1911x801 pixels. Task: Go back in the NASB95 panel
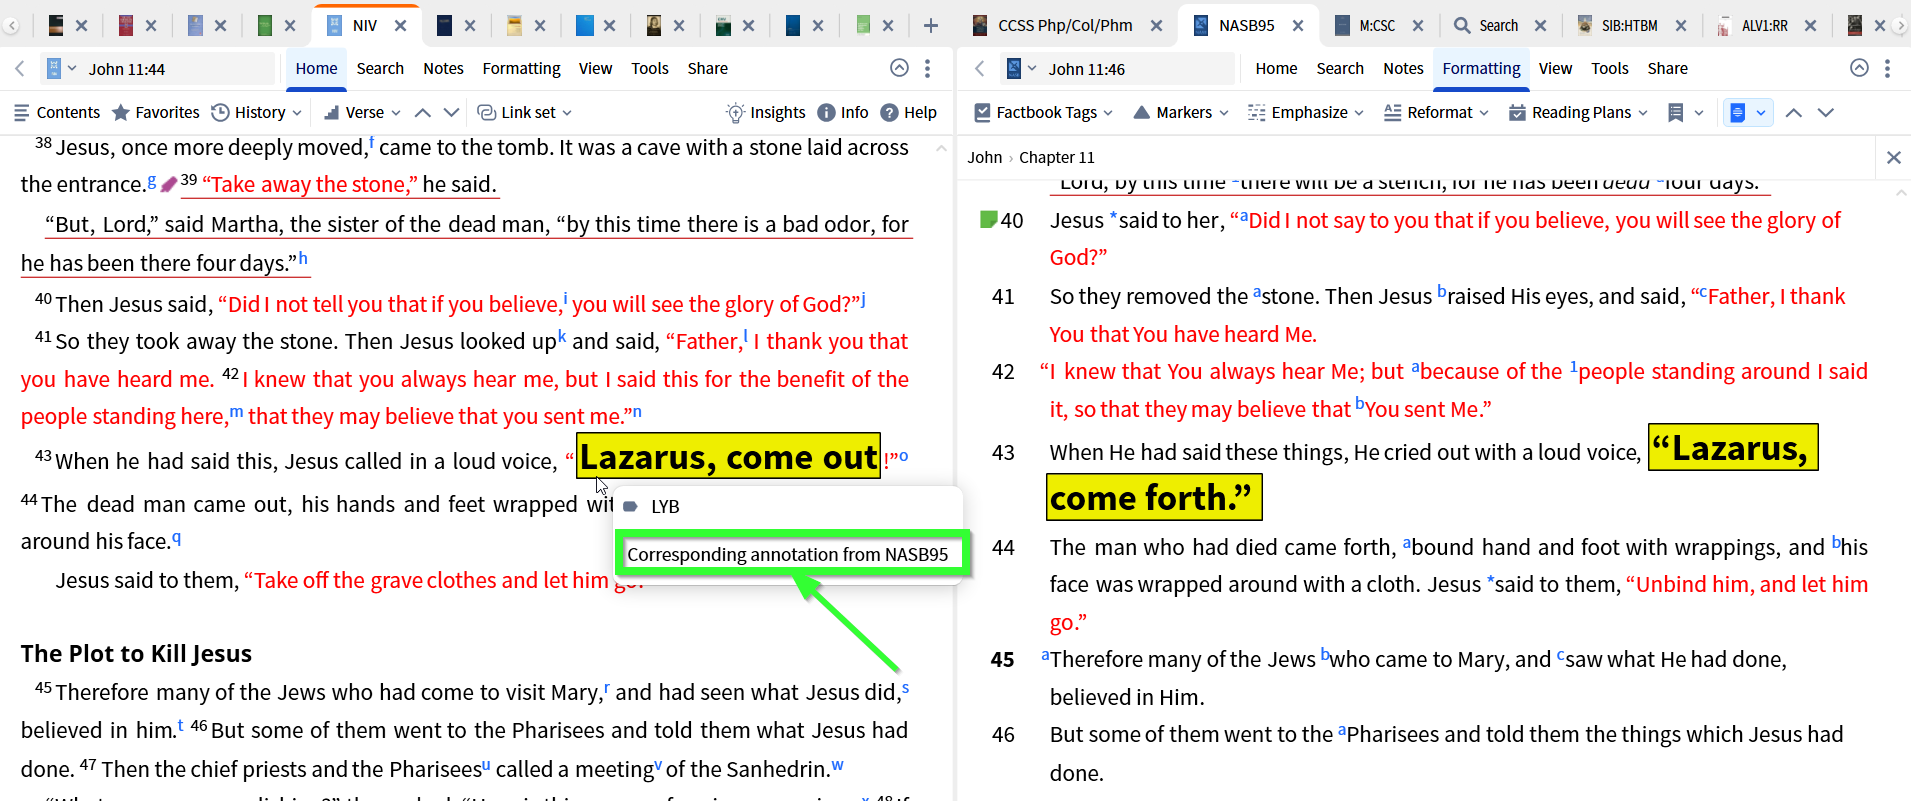tap(980, 68)
